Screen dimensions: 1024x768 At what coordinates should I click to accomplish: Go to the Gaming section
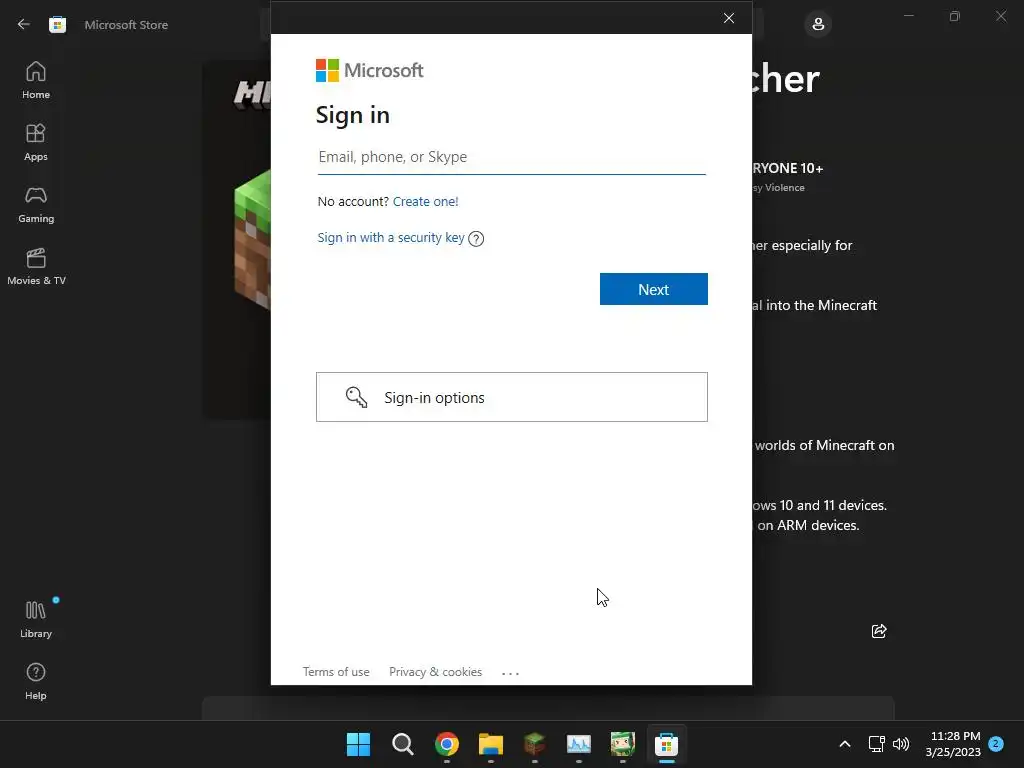click(36, 204)
